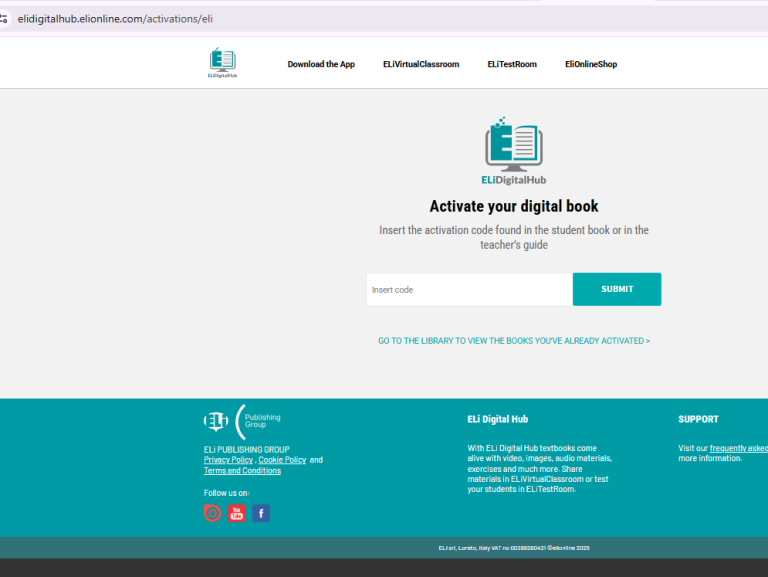
Task: Click the ELi Digital Hub header logo
Action: (x=222, y=63)
